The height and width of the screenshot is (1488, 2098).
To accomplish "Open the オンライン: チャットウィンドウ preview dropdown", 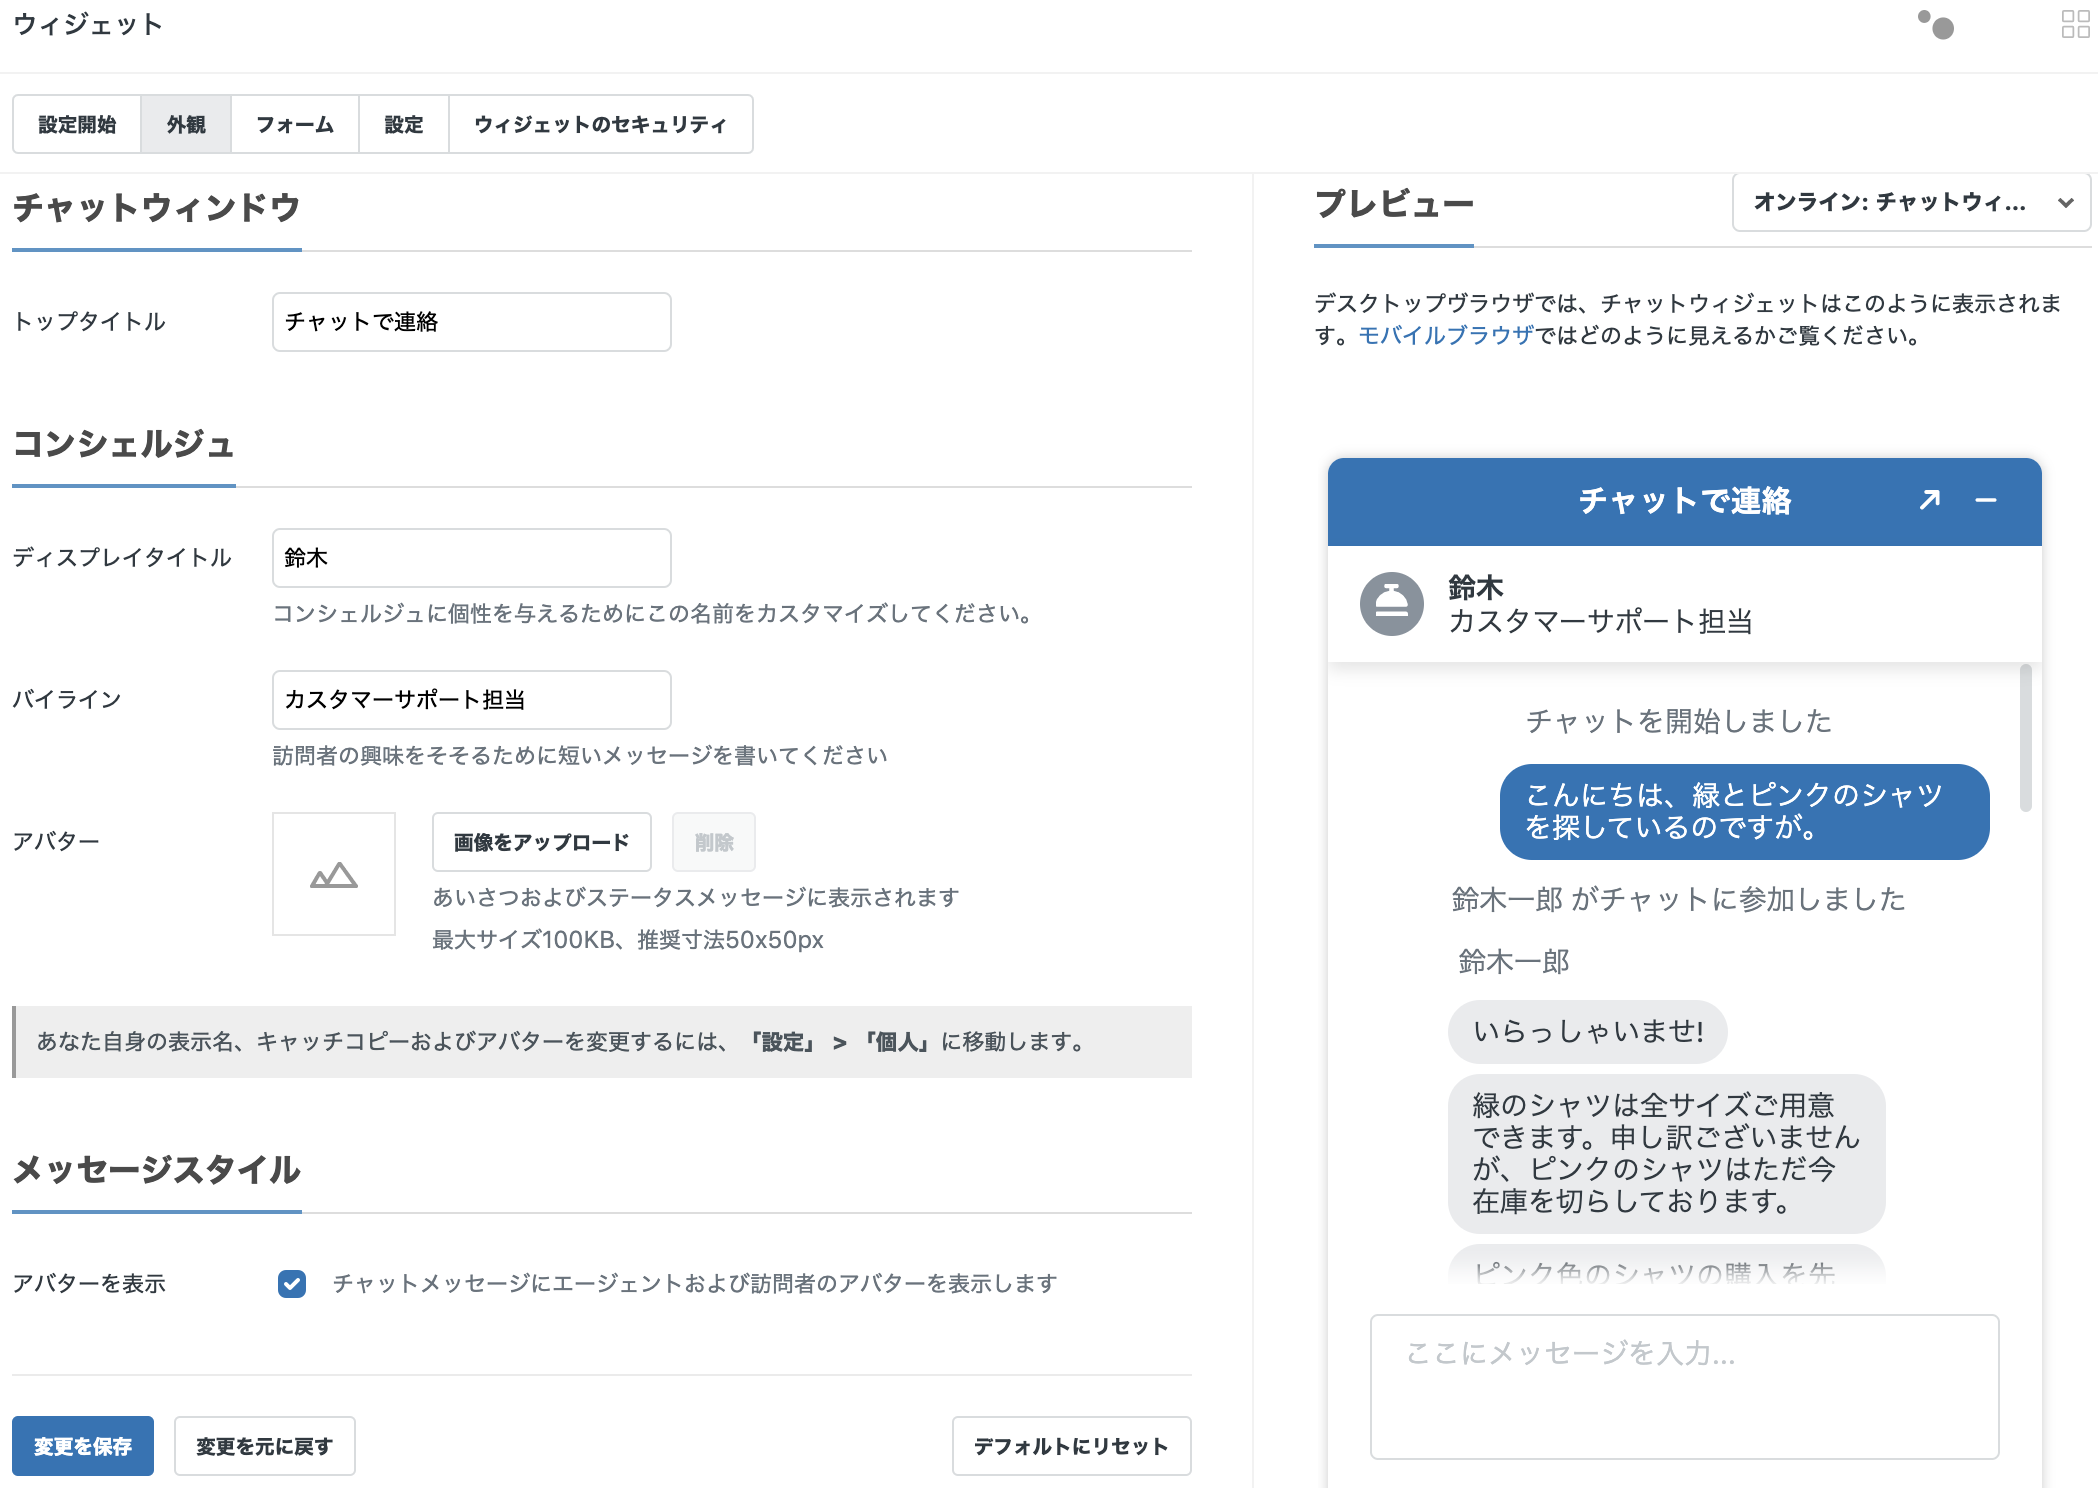I will tap(1910, 203).
